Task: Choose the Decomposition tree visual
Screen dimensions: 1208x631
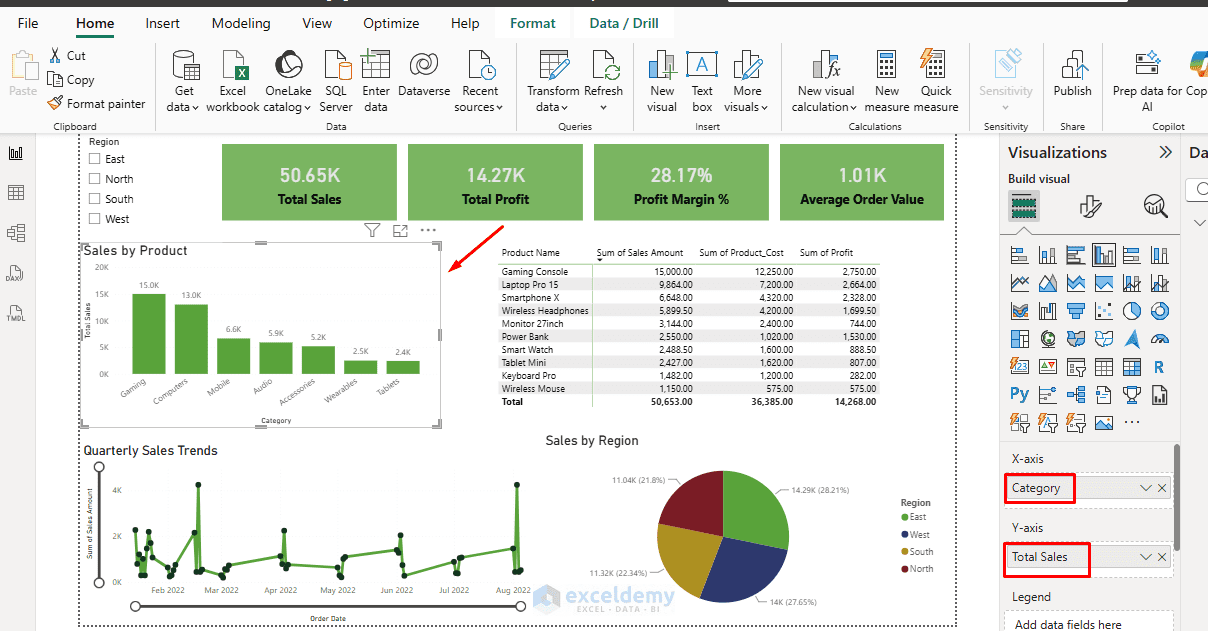Action: pos(1076,395)
